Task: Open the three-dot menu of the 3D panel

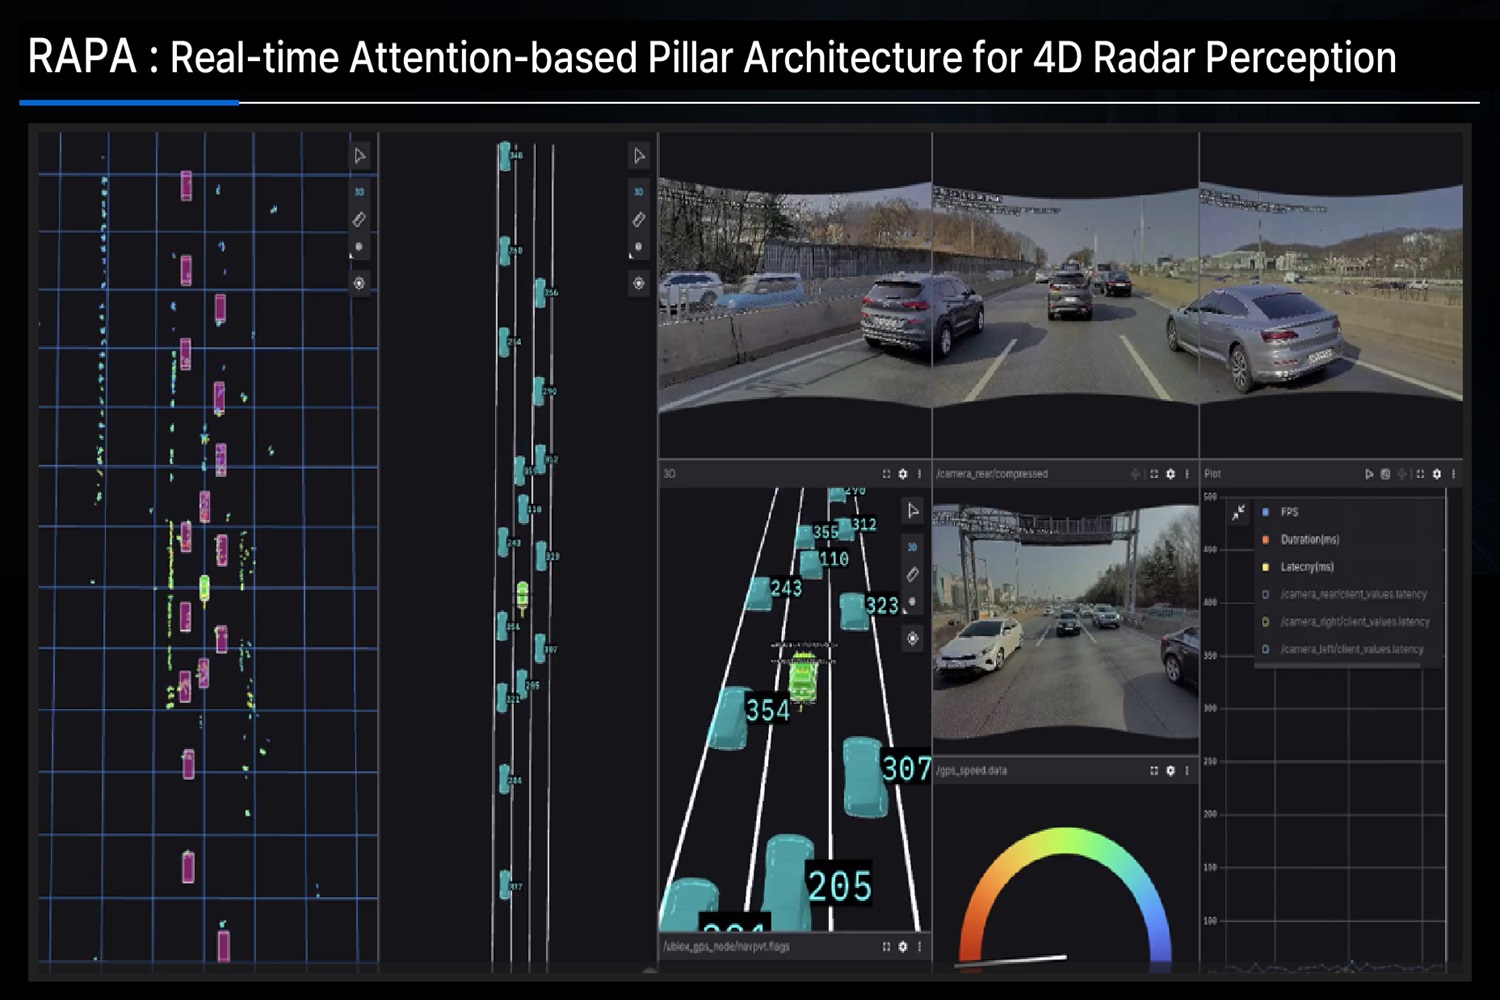Action: (x=919, y=474)
